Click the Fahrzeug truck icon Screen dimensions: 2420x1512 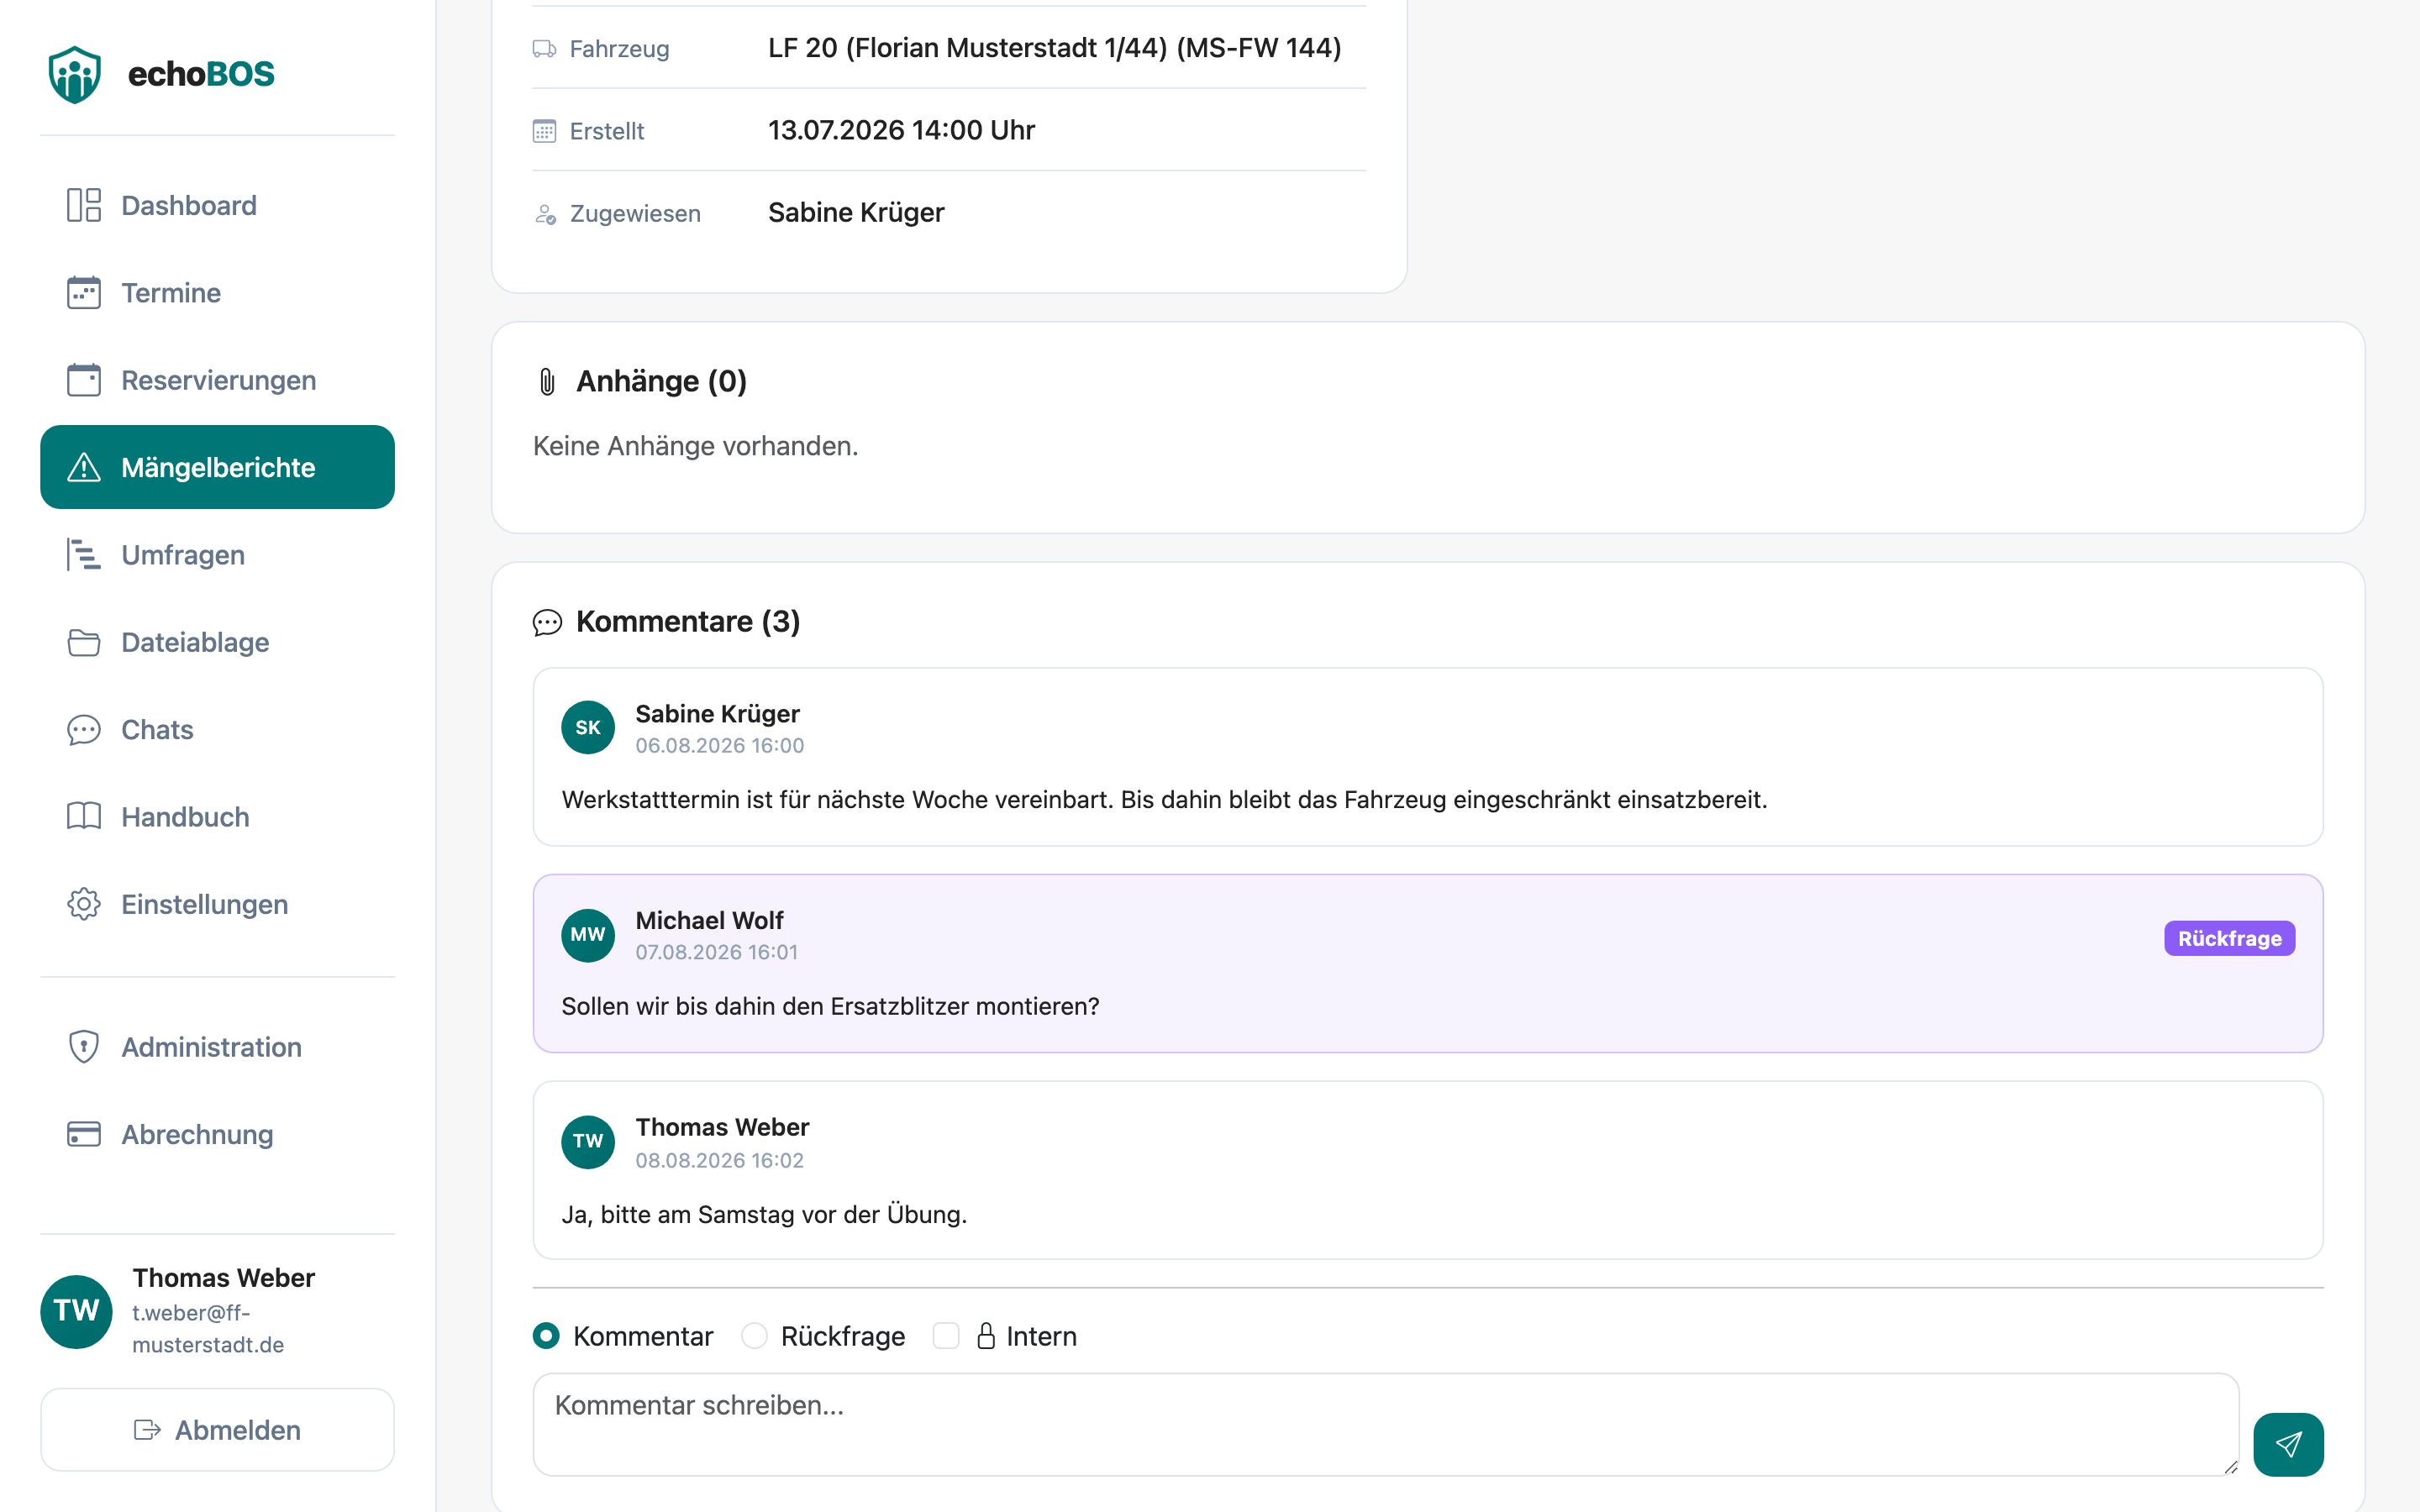coord(544,49)
